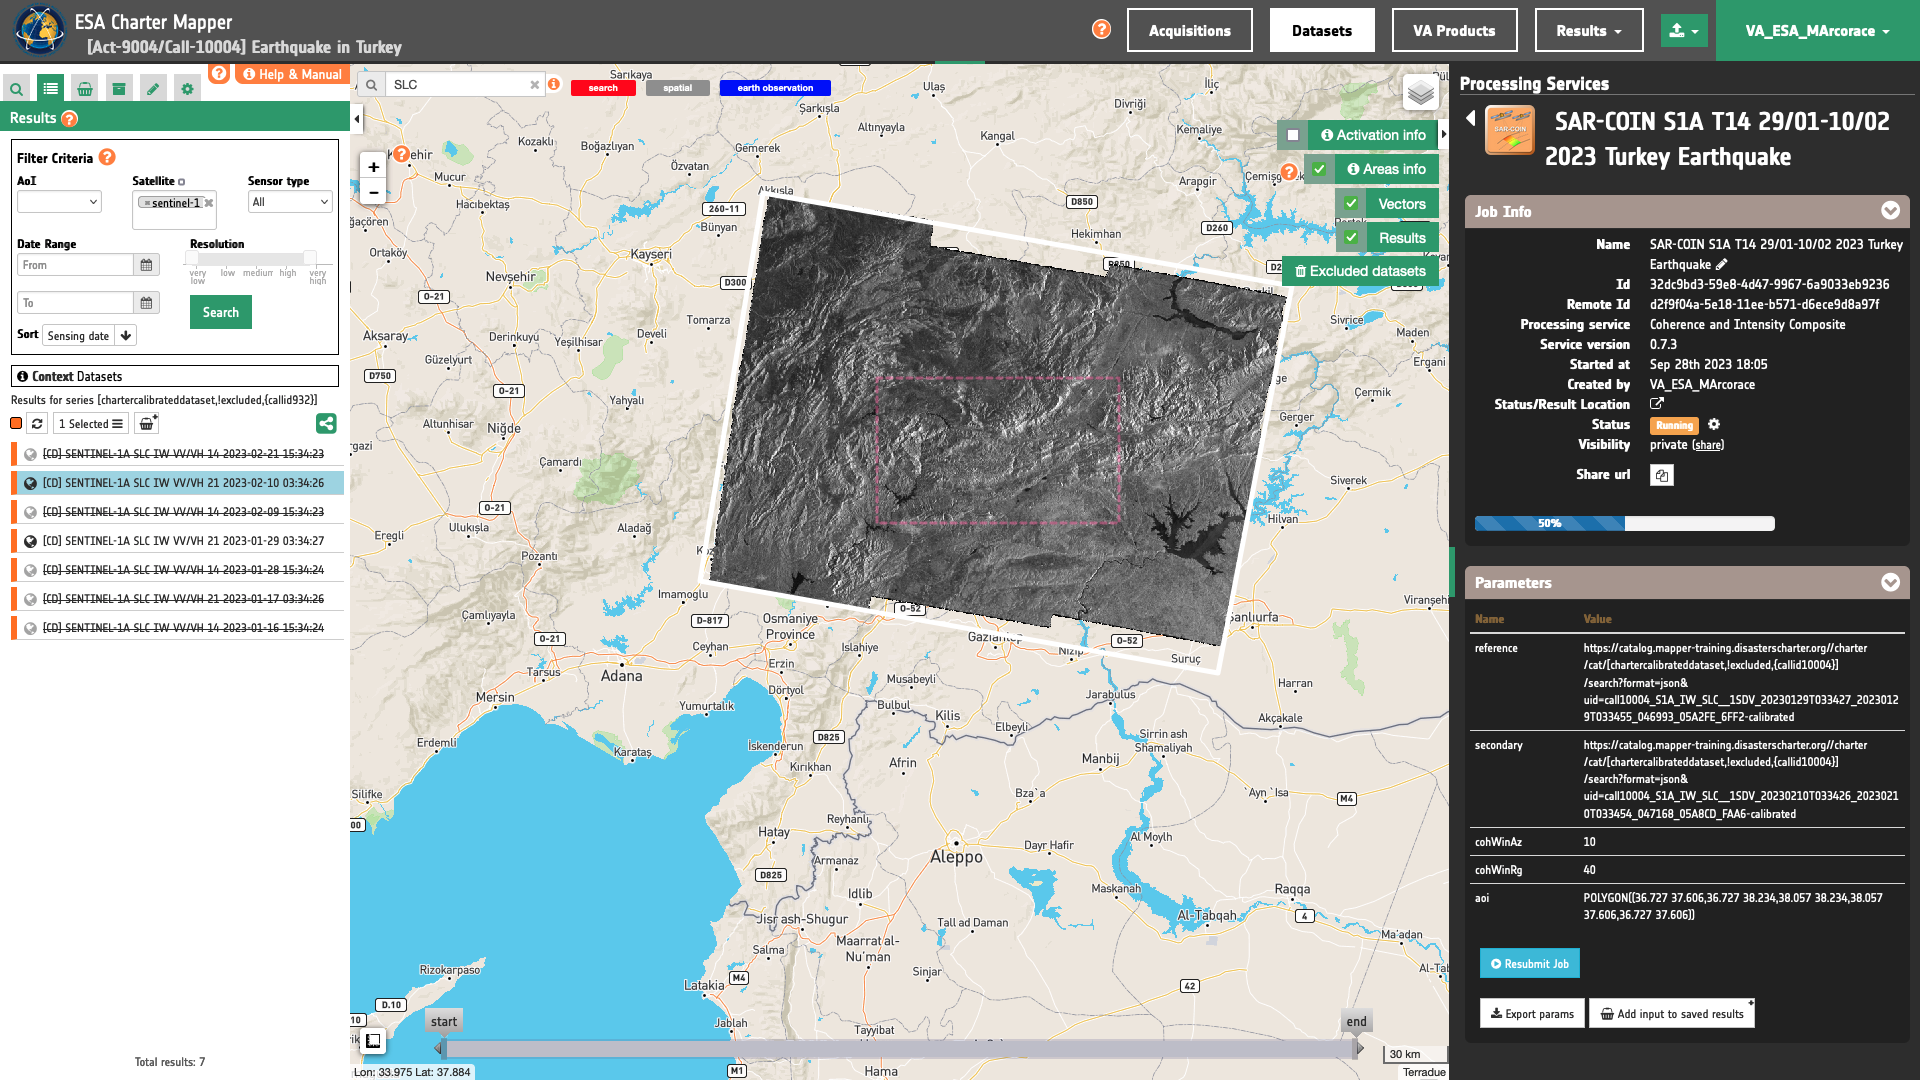1920x1080 pixels.
Task: Copy the share URL
Action: click(1662, 475)
